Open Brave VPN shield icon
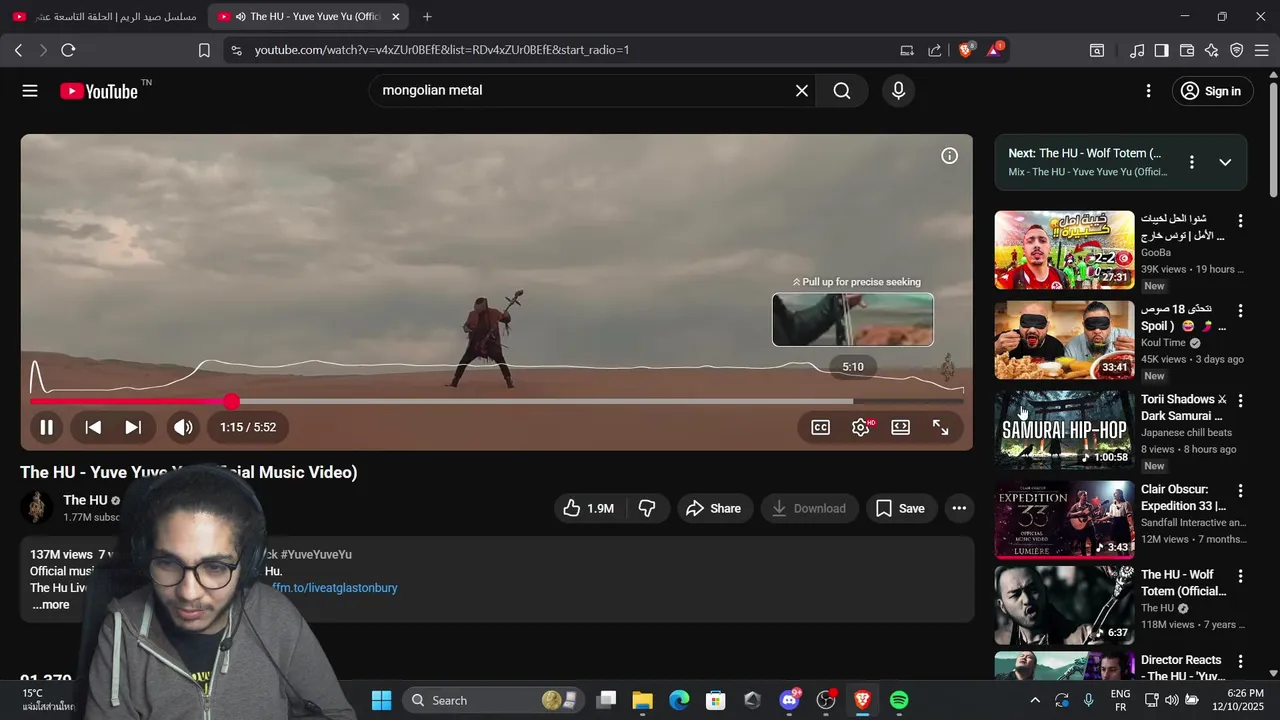 1237,50
